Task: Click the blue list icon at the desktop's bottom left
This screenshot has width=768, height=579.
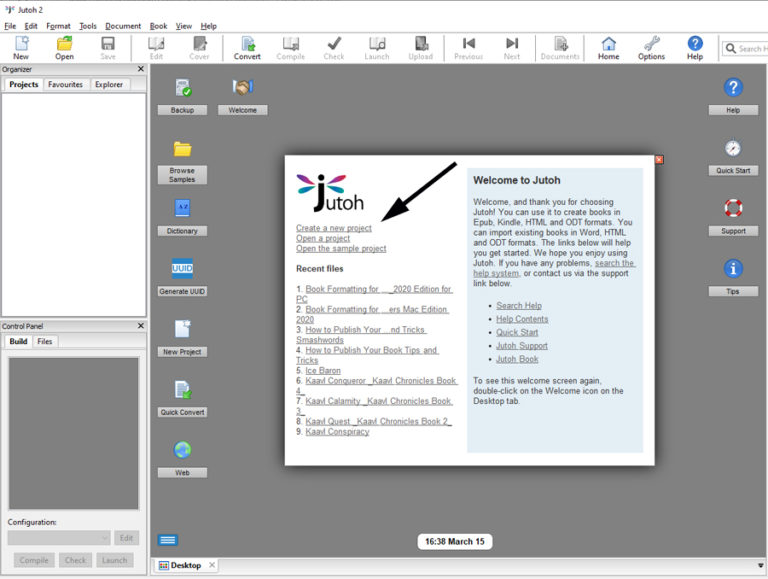Action: point(168,540)
